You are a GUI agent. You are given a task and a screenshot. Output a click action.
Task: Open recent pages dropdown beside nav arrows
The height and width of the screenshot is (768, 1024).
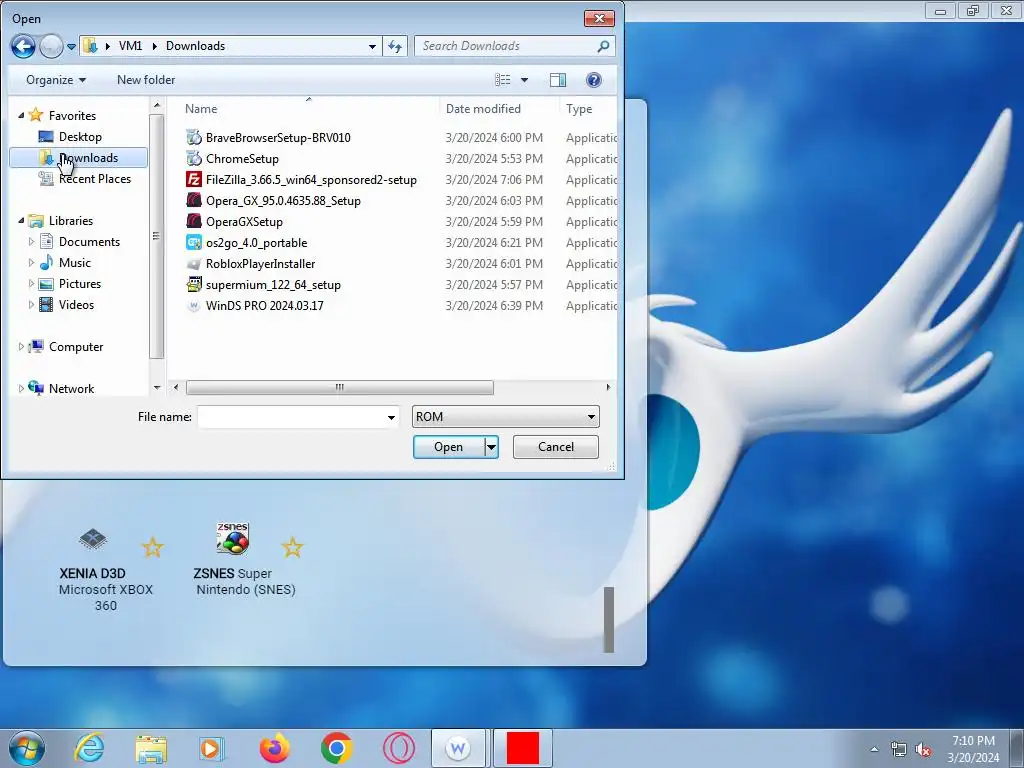(71, 46)
